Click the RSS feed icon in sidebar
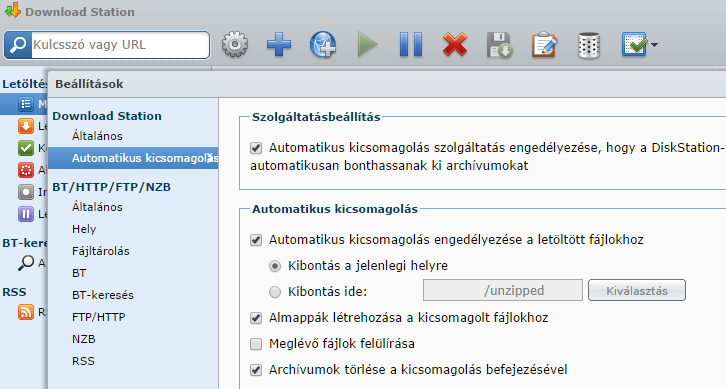 coord(26,312)
